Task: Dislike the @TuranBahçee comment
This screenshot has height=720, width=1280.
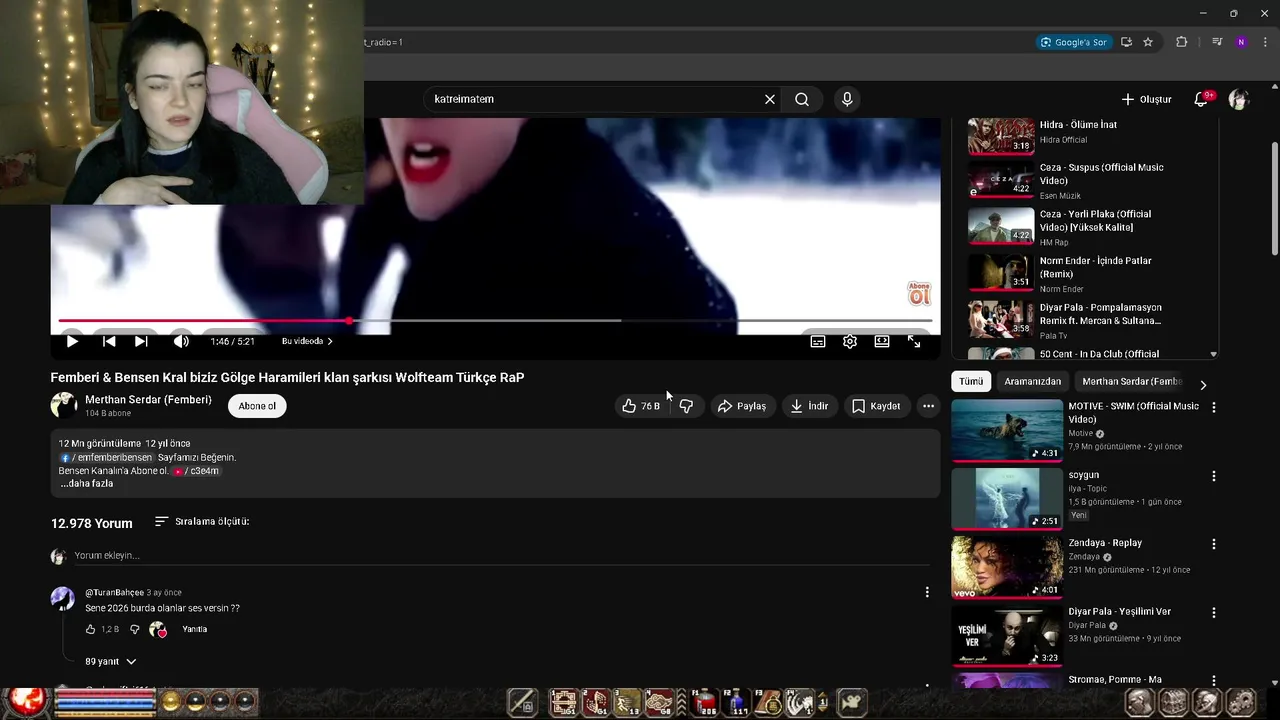Action: point(135,629)
